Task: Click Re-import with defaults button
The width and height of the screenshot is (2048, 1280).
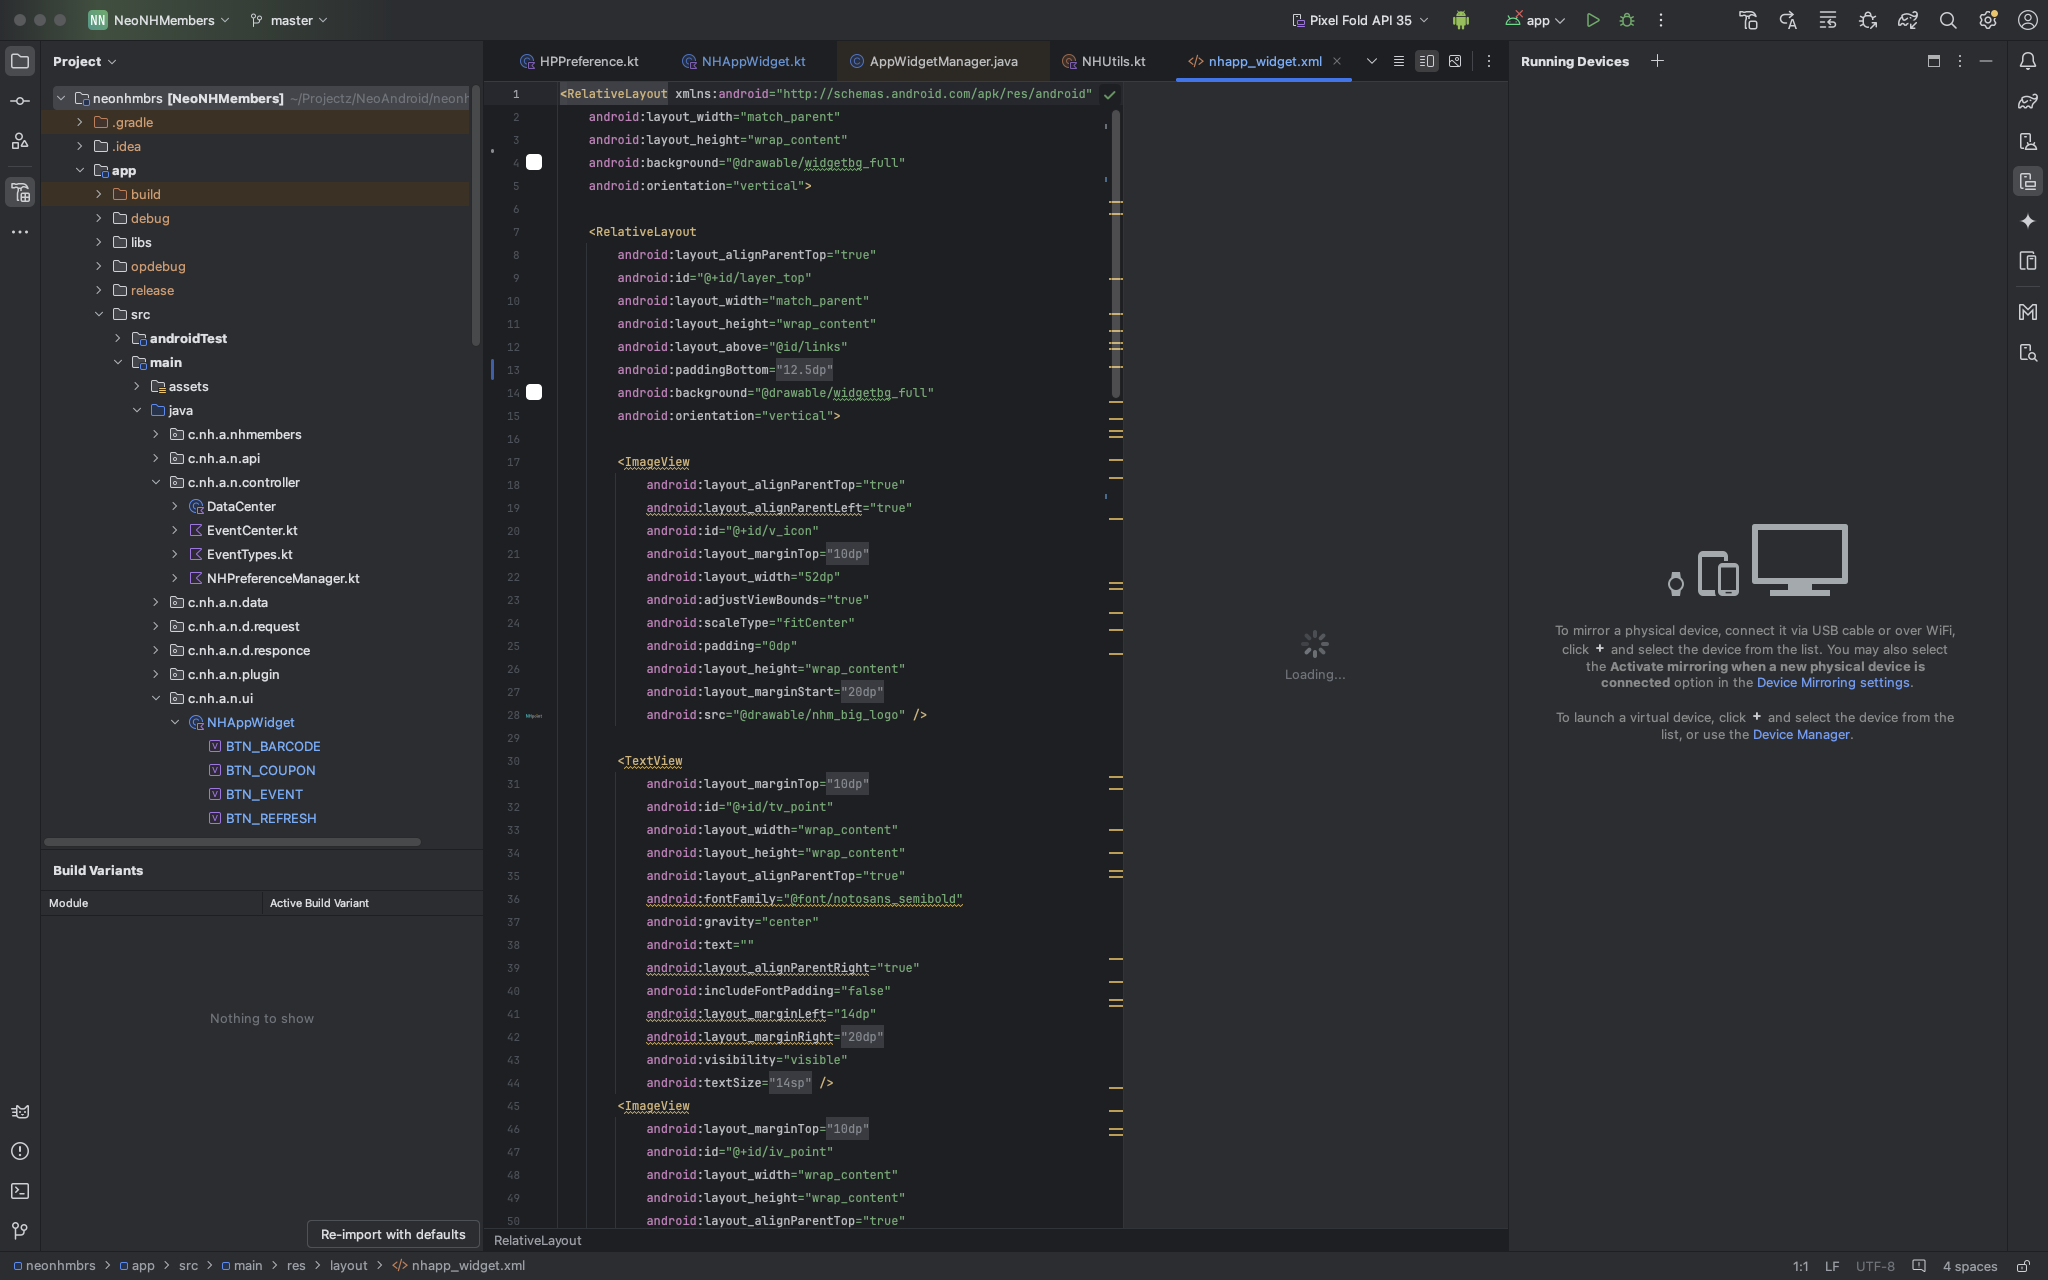Action: (393, 1234)
